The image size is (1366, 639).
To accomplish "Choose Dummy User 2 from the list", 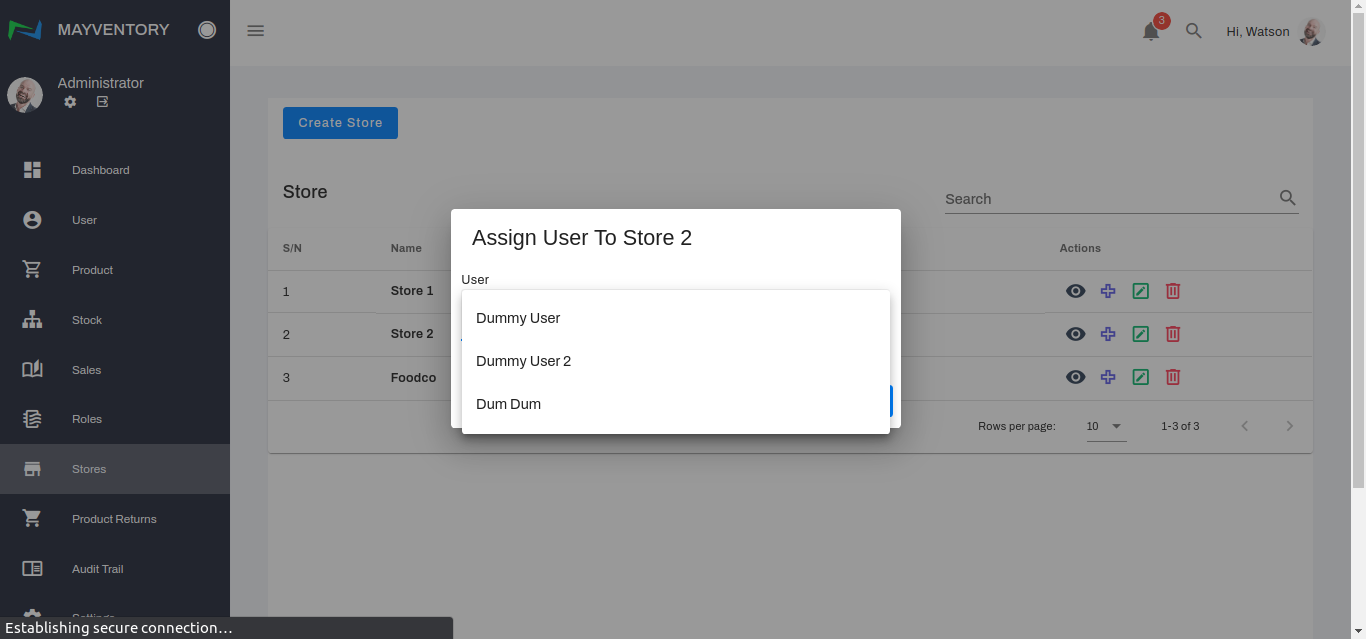I will pyautogui.click(x=523, y=361).
